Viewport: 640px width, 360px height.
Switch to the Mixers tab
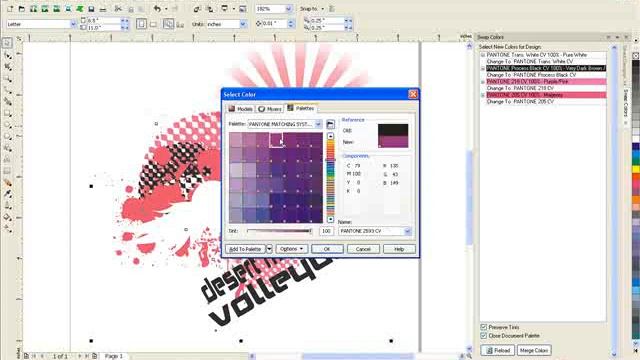tap(270, 109)
